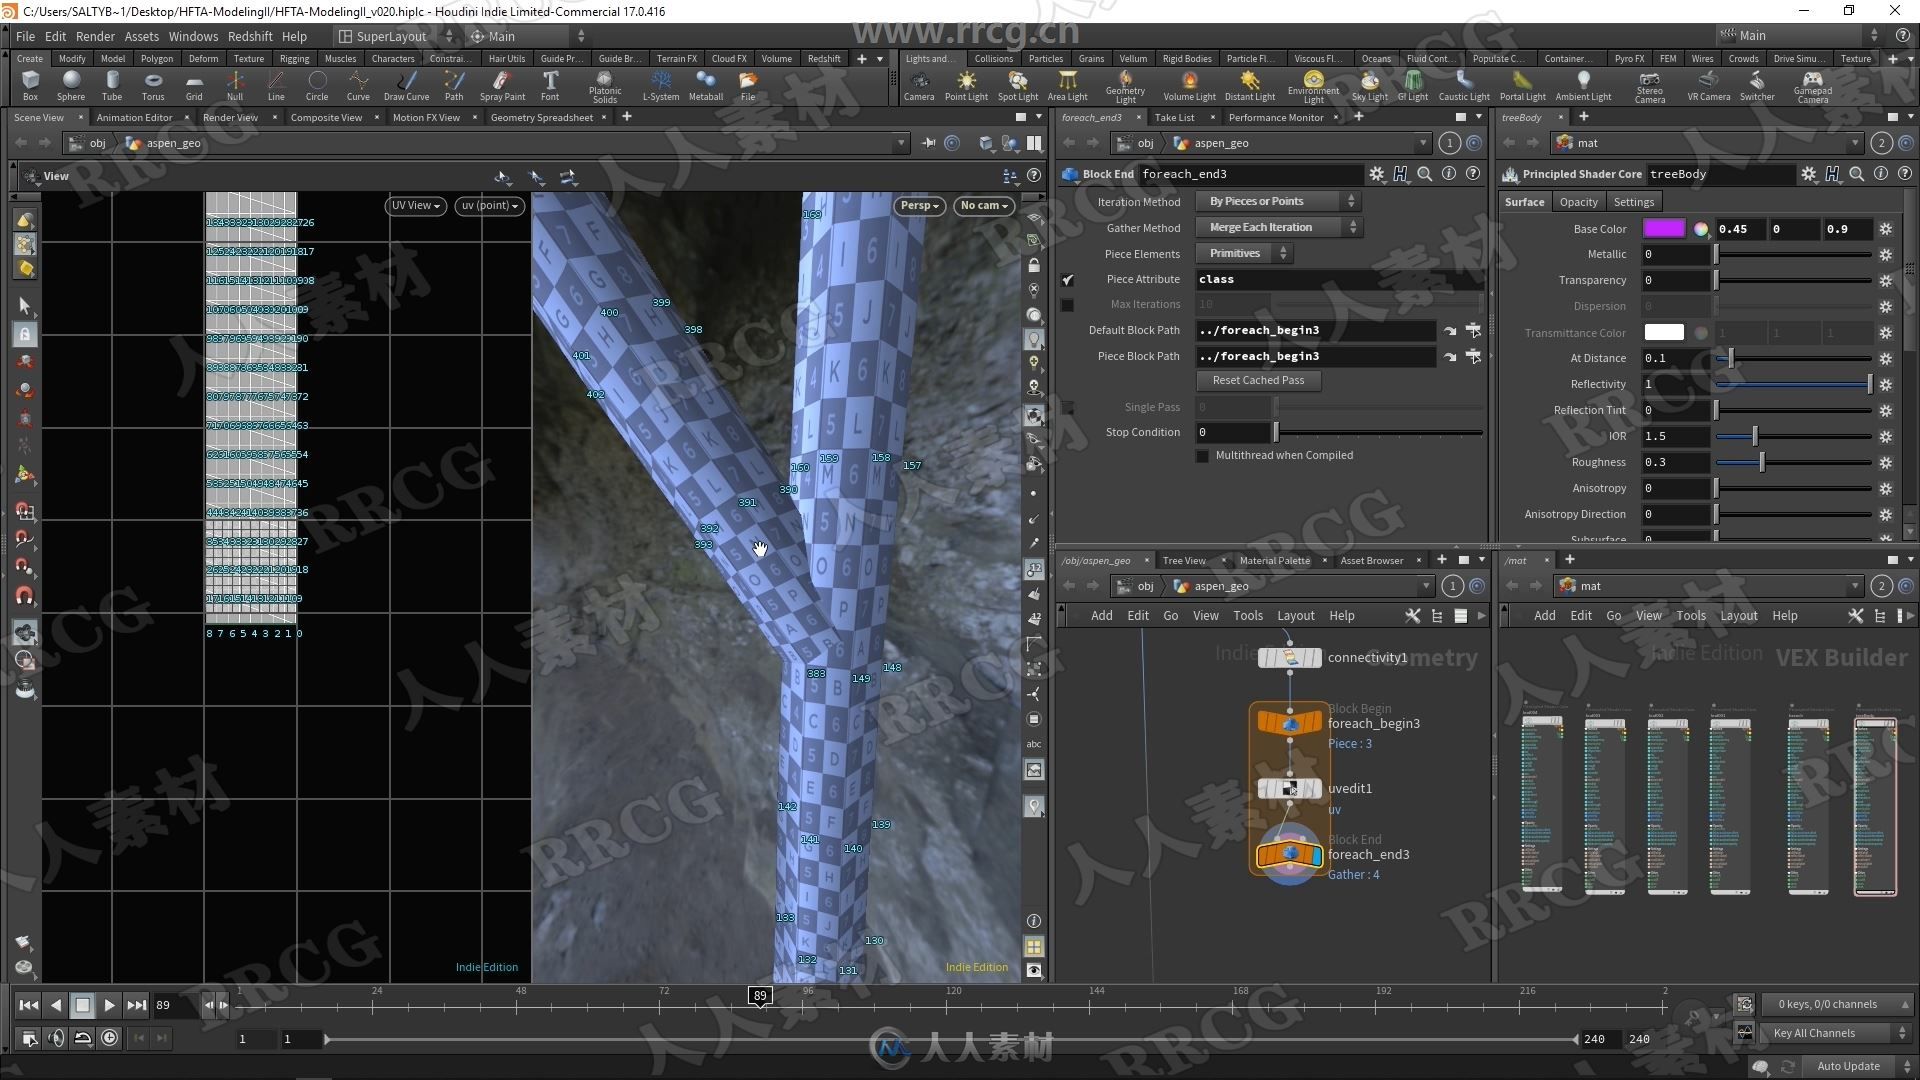
Task: Select the uvedit1 node icon
Action: click(x=1290, y=787)
